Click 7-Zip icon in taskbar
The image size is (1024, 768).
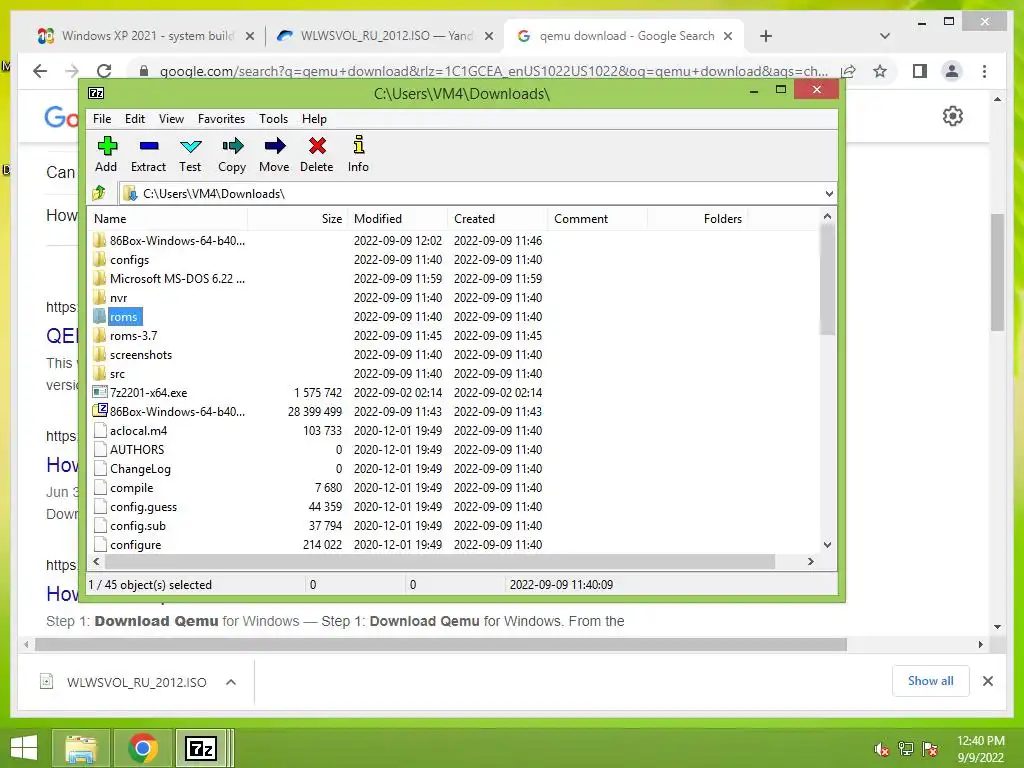201,748
